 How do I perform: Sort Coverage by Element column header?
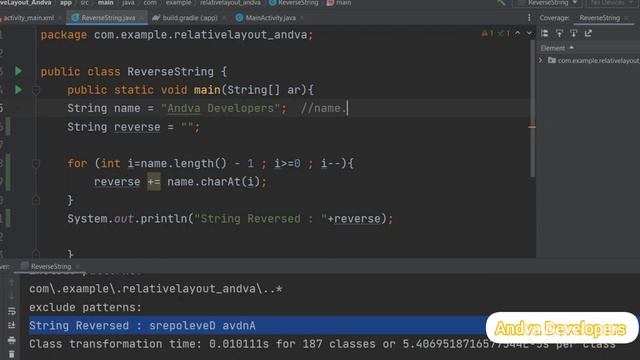557,48
